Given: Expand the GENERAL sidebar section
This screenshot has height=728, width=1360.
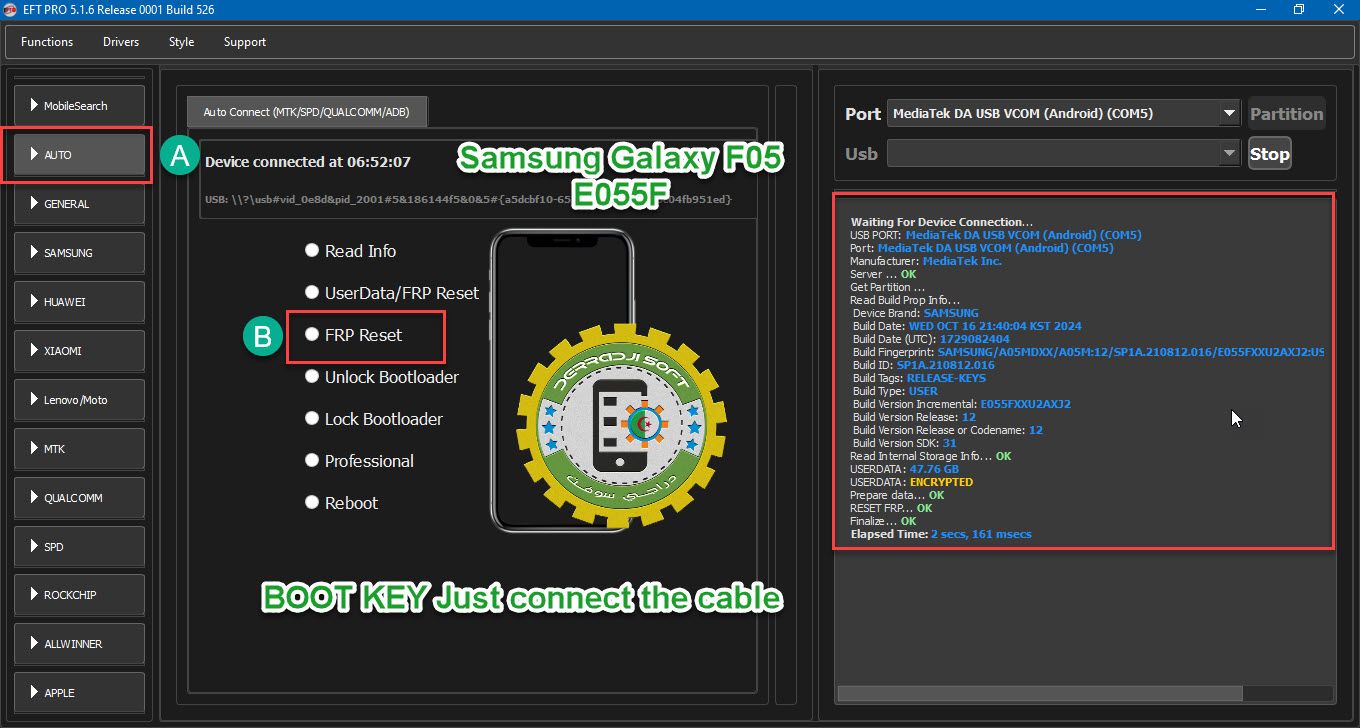Looking at the screenshot, I should click(x=80, y=204).
